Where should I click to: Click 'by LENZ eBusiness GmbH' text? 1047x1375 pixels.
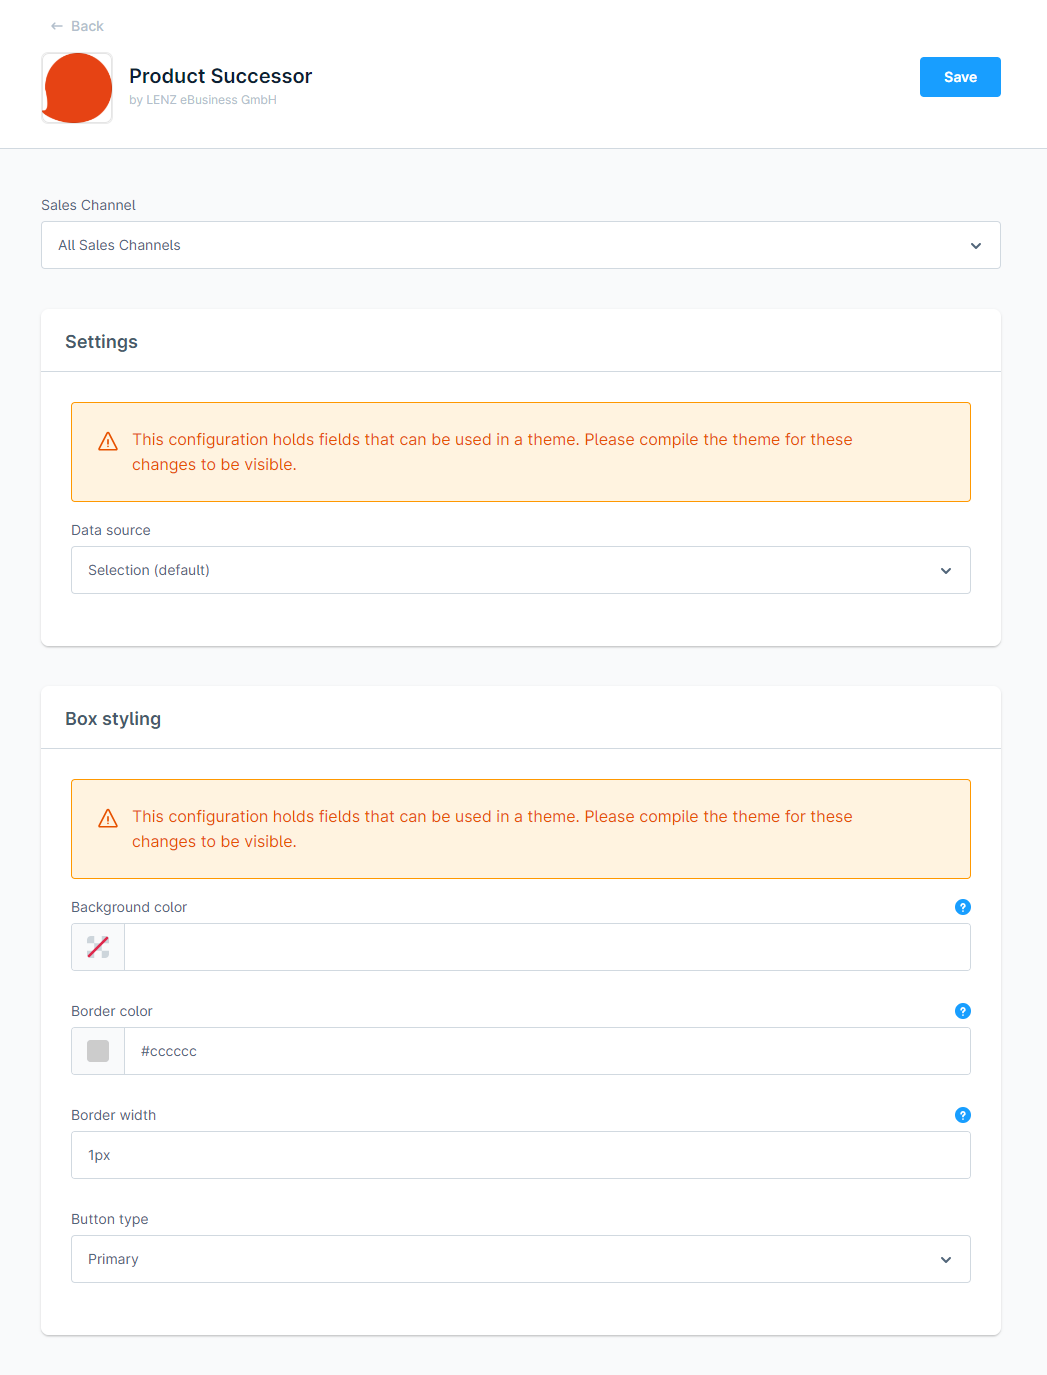pyautogui.click(x=203, y=100)
